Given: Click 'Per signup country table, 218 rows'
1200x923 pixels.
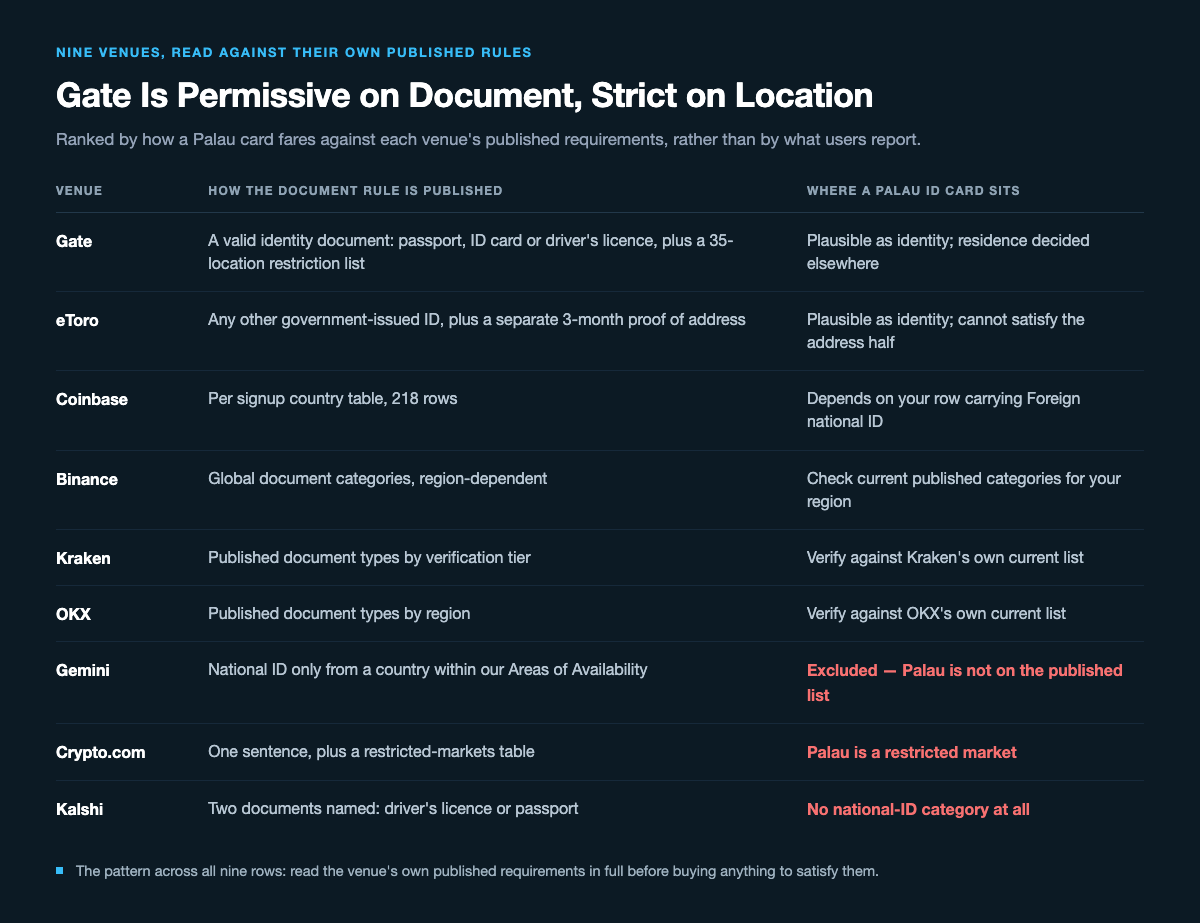Looking at the screenshot, I should click(x=333, y=399).
